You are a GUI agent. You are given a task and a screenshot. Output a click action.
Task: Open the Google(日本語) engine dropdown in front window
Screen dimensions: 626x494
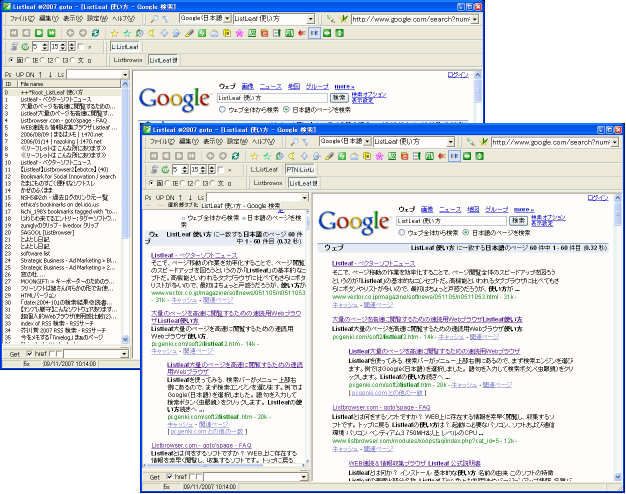[367, 141]
